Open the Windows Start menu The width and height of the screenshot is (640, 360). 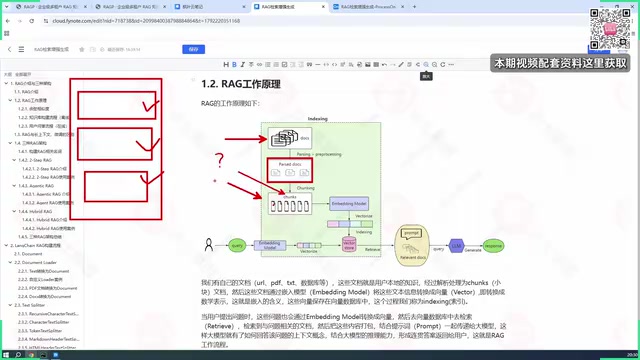point(6,355)
